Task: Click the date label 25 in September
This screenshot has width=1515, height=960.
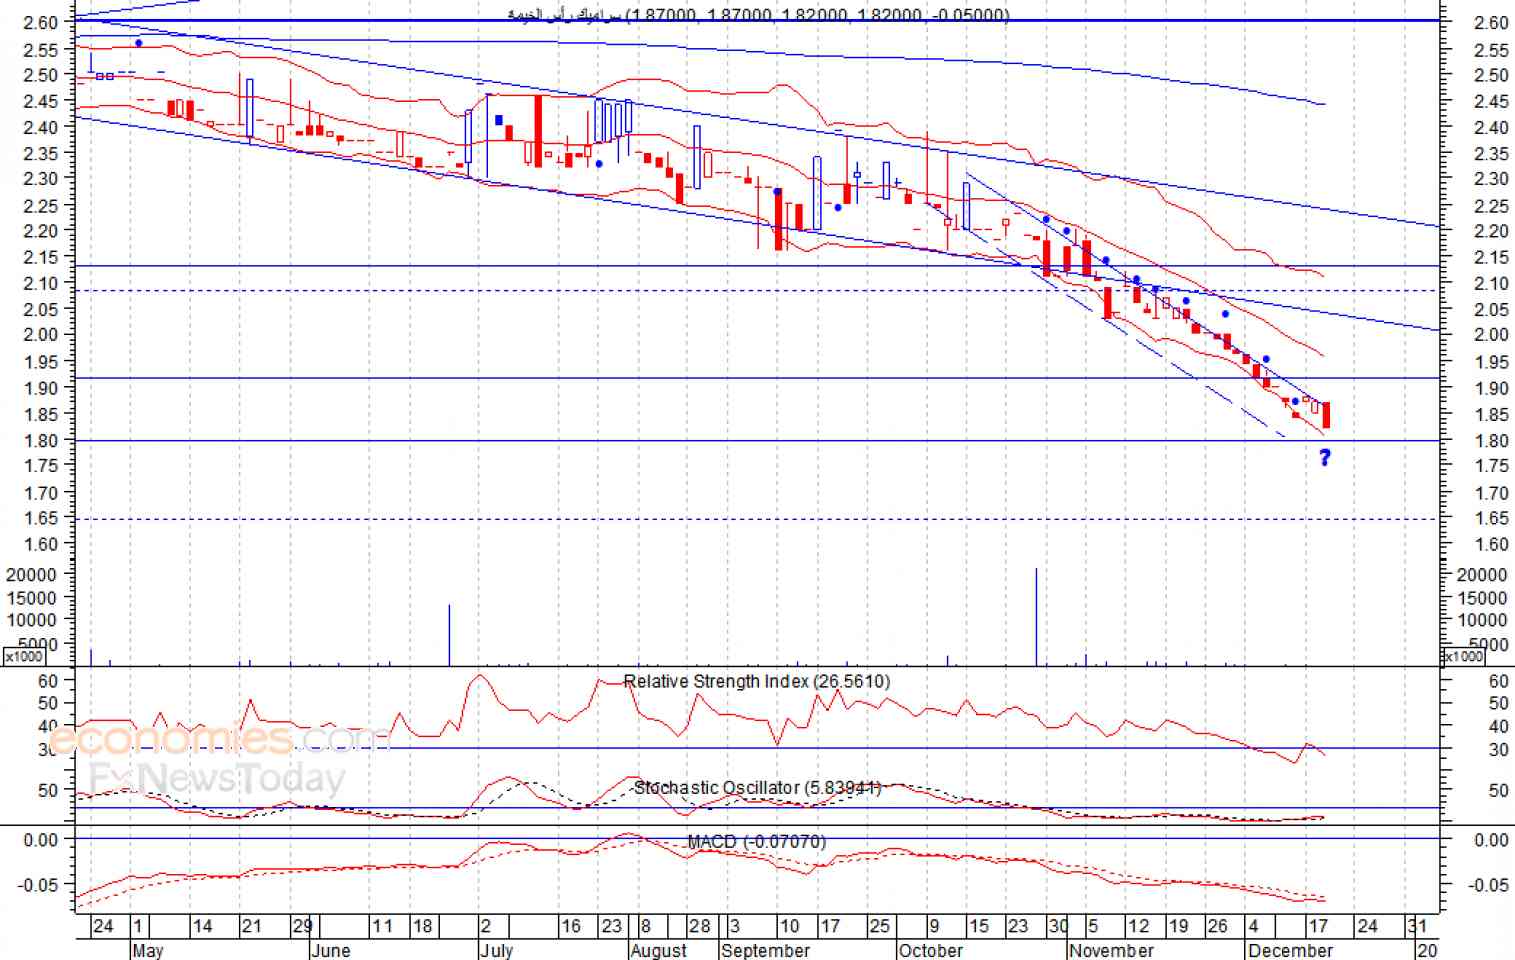Action: click(x=879, y=926)
